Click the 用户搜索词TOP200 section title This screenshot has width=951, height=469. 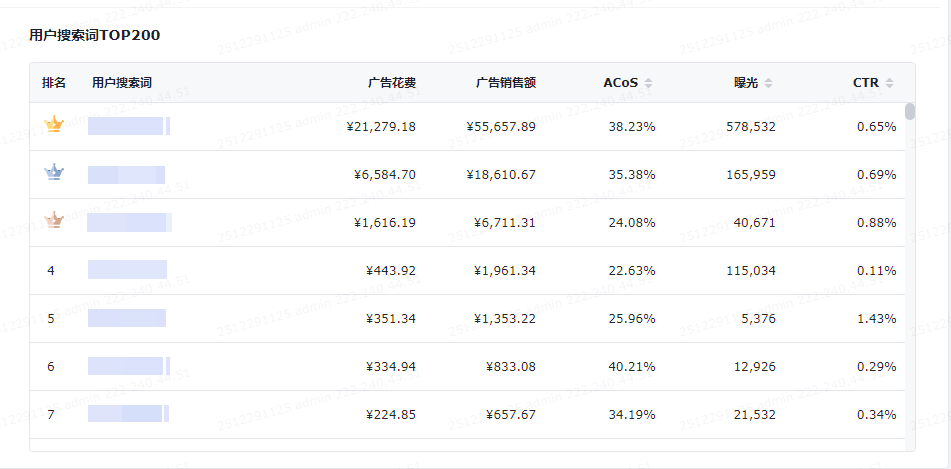[x=95, y=36]
